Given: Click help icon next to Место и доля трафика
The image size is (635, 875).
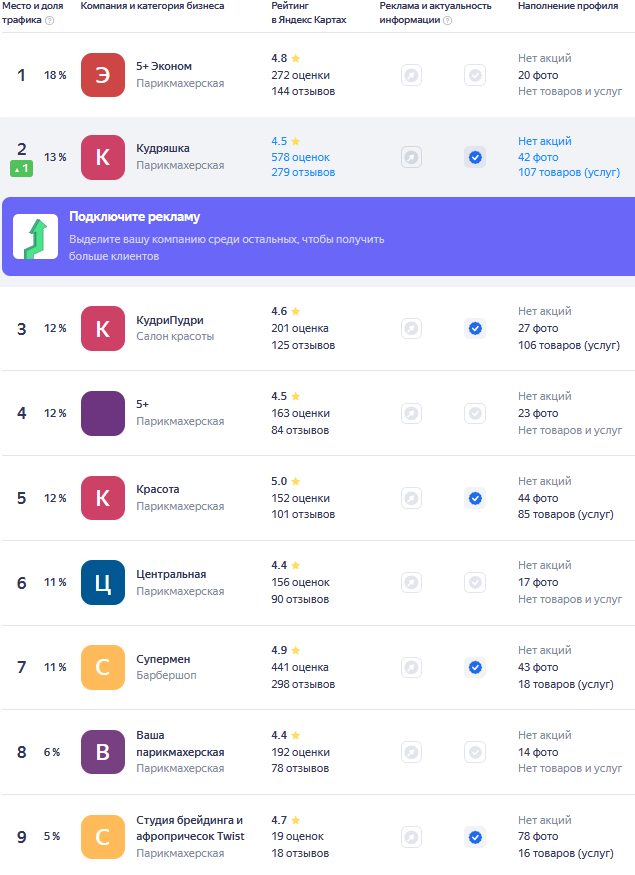Looking at the screenshot, I should [49, 21].
